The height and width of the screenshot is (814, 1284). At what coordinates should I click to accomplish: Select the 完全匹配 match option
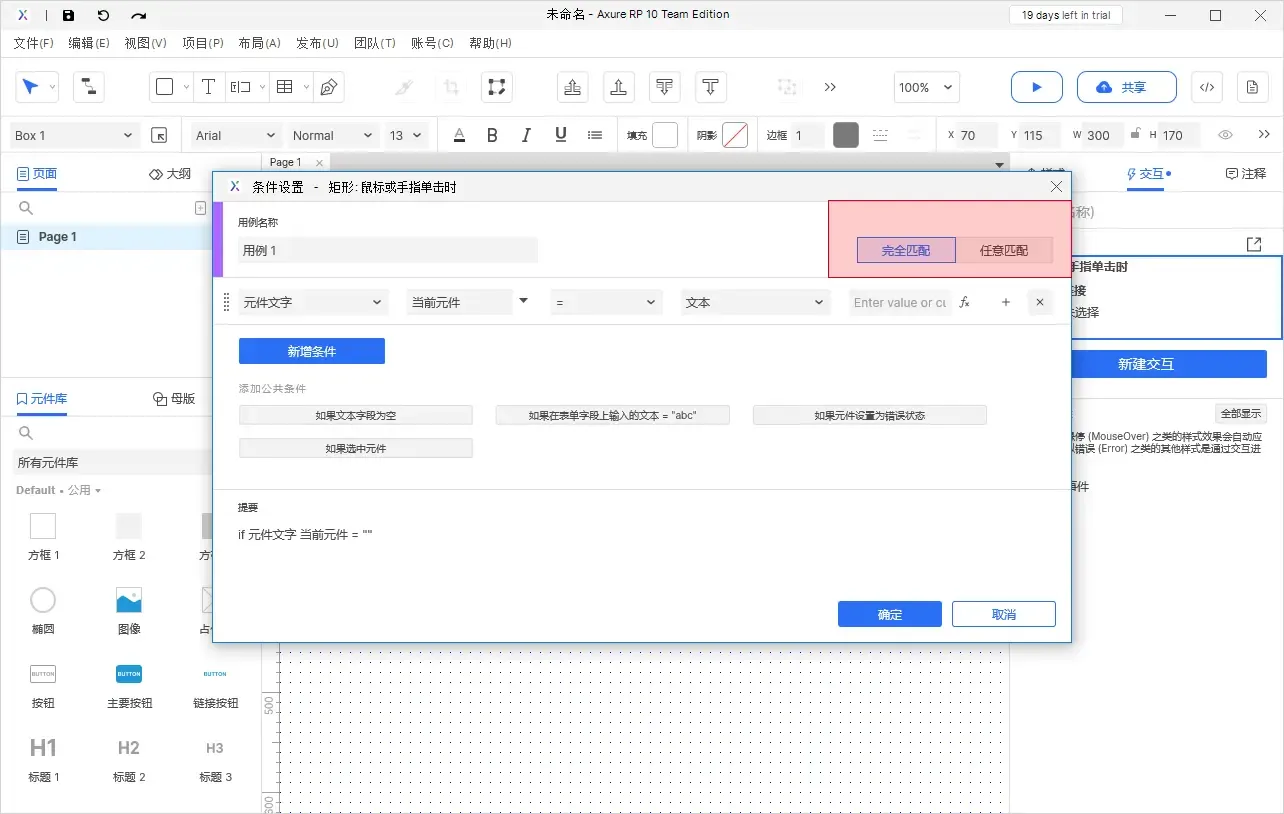pyautogui.click(x=905, y=250)
